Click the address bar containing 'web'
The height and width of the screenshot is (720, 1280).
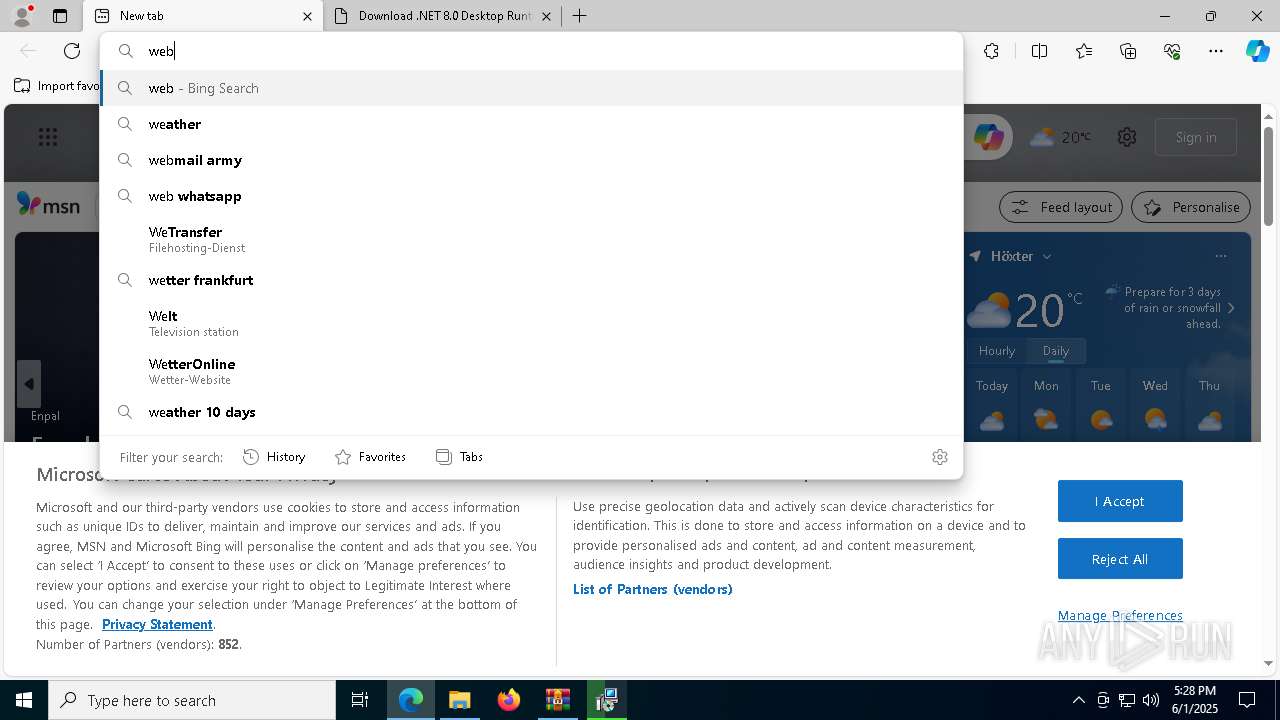point(531,51)
